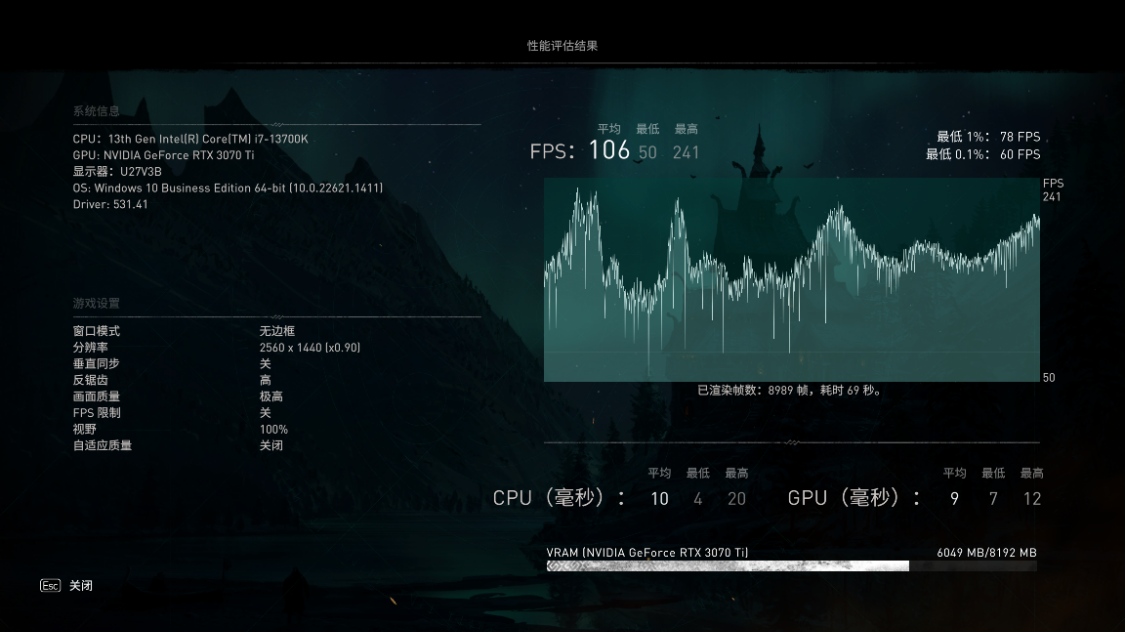Screen dimensions: 1125x632
Task: Click the 分辨率 setting label
Action: (x=90, y=347)
